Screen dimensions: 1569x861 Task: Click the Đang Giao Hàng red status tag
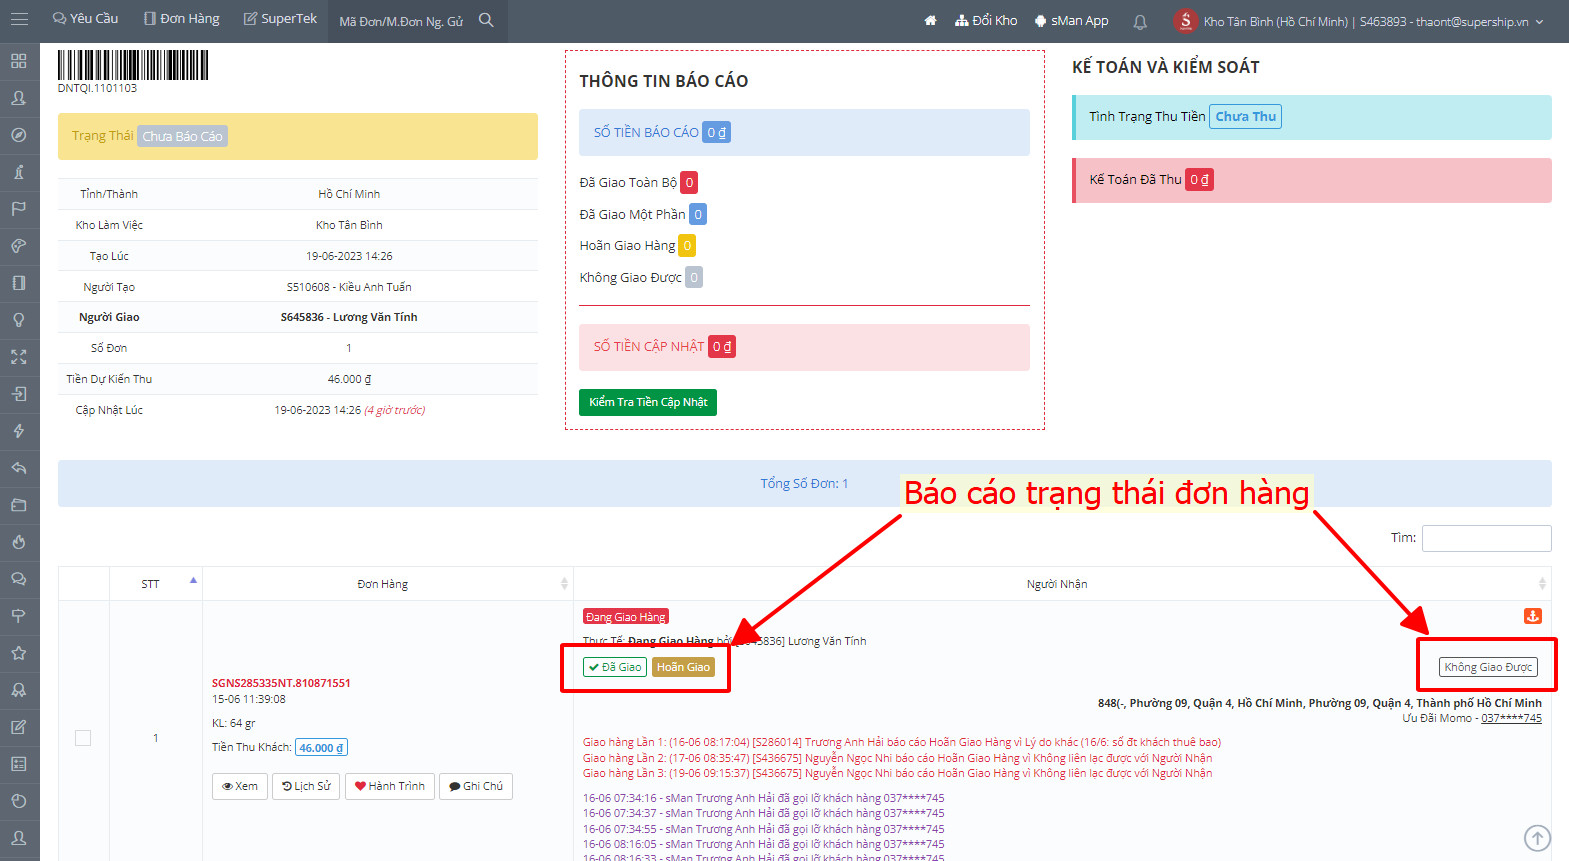pyautogui.click(x=626, y=617)
